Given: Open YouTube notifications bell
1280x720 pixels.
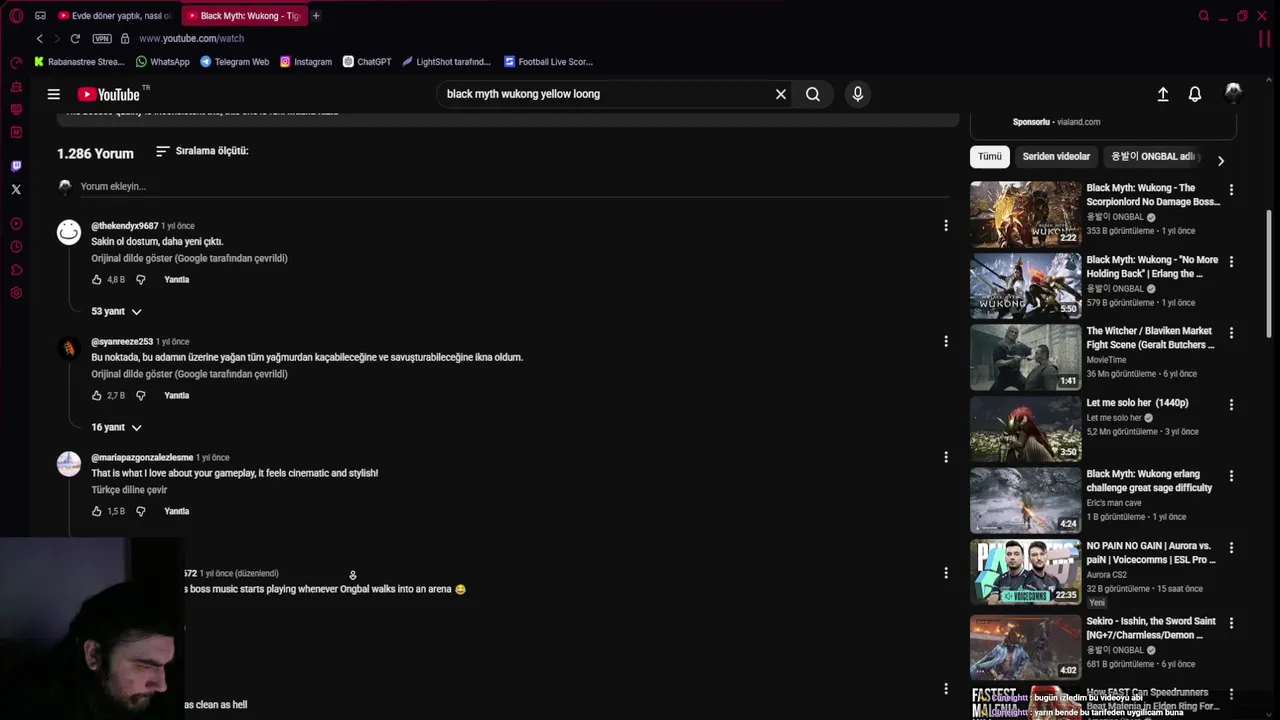Looking at the screenshot, I should coord(1195,94).
